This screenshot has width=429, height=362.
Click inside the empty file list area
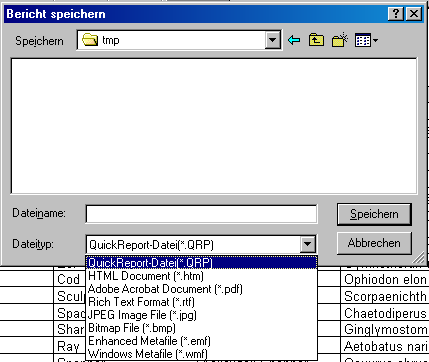[x=214, y=126]
